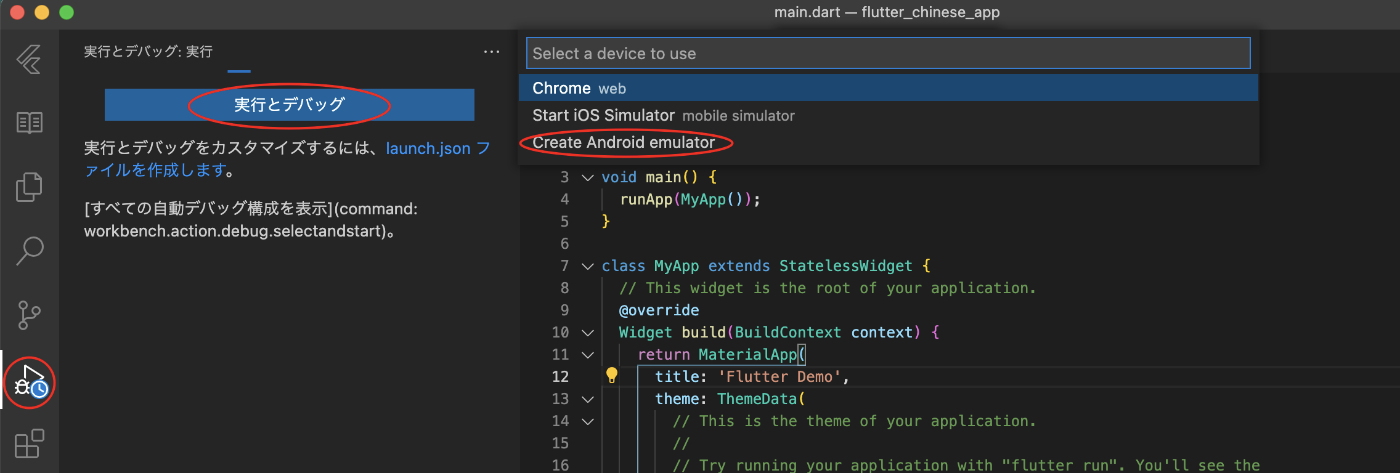1400x473 pixels.
Task: Click the 実行とデバッグ button
Action: tap(290, 105)
